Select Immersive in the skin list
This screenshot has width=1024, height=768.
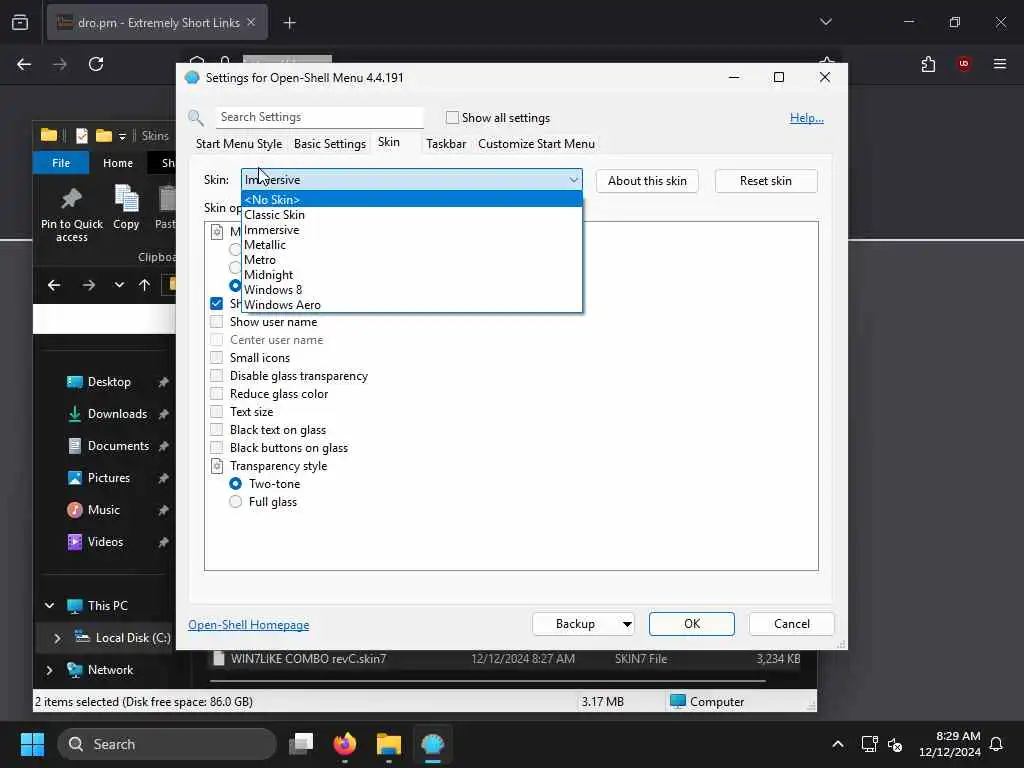point(411,229)
